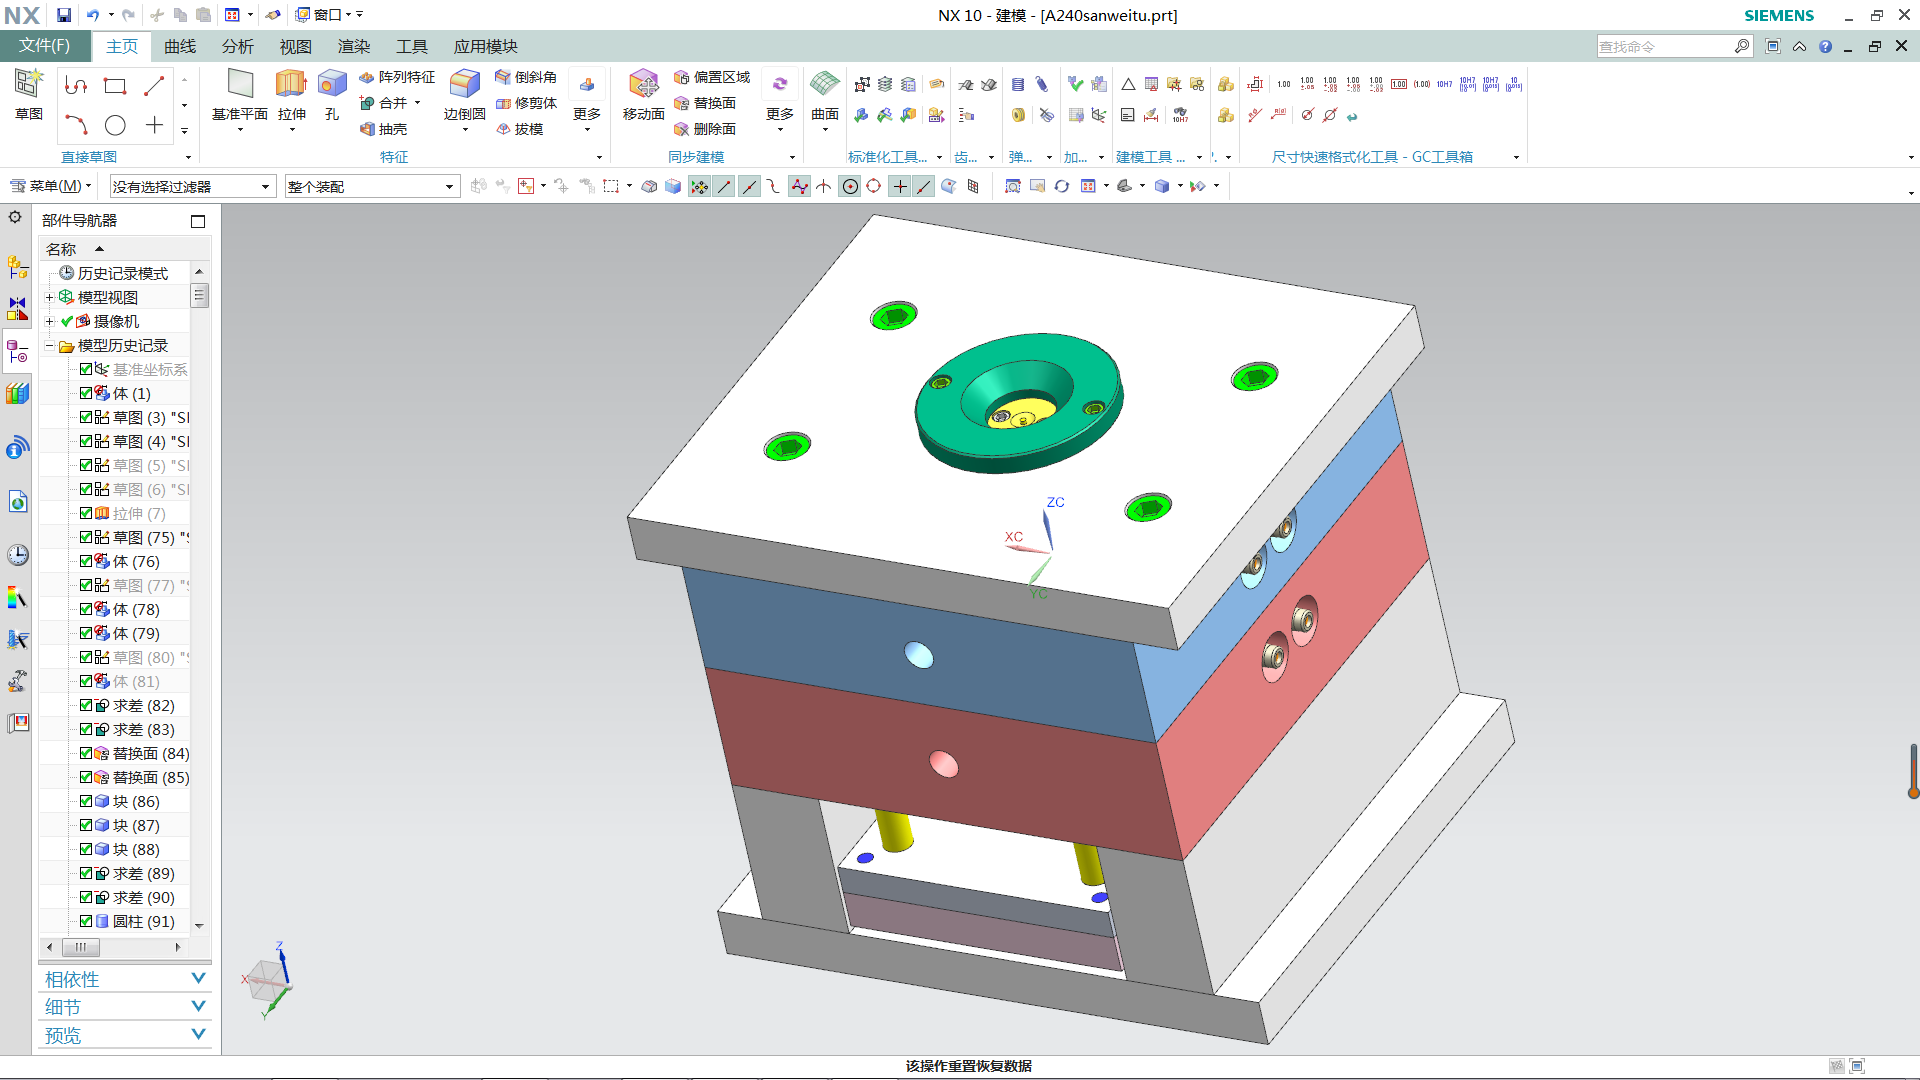
Task: Click the 曲面 (Surface) icon
Action: click(824, 85)
